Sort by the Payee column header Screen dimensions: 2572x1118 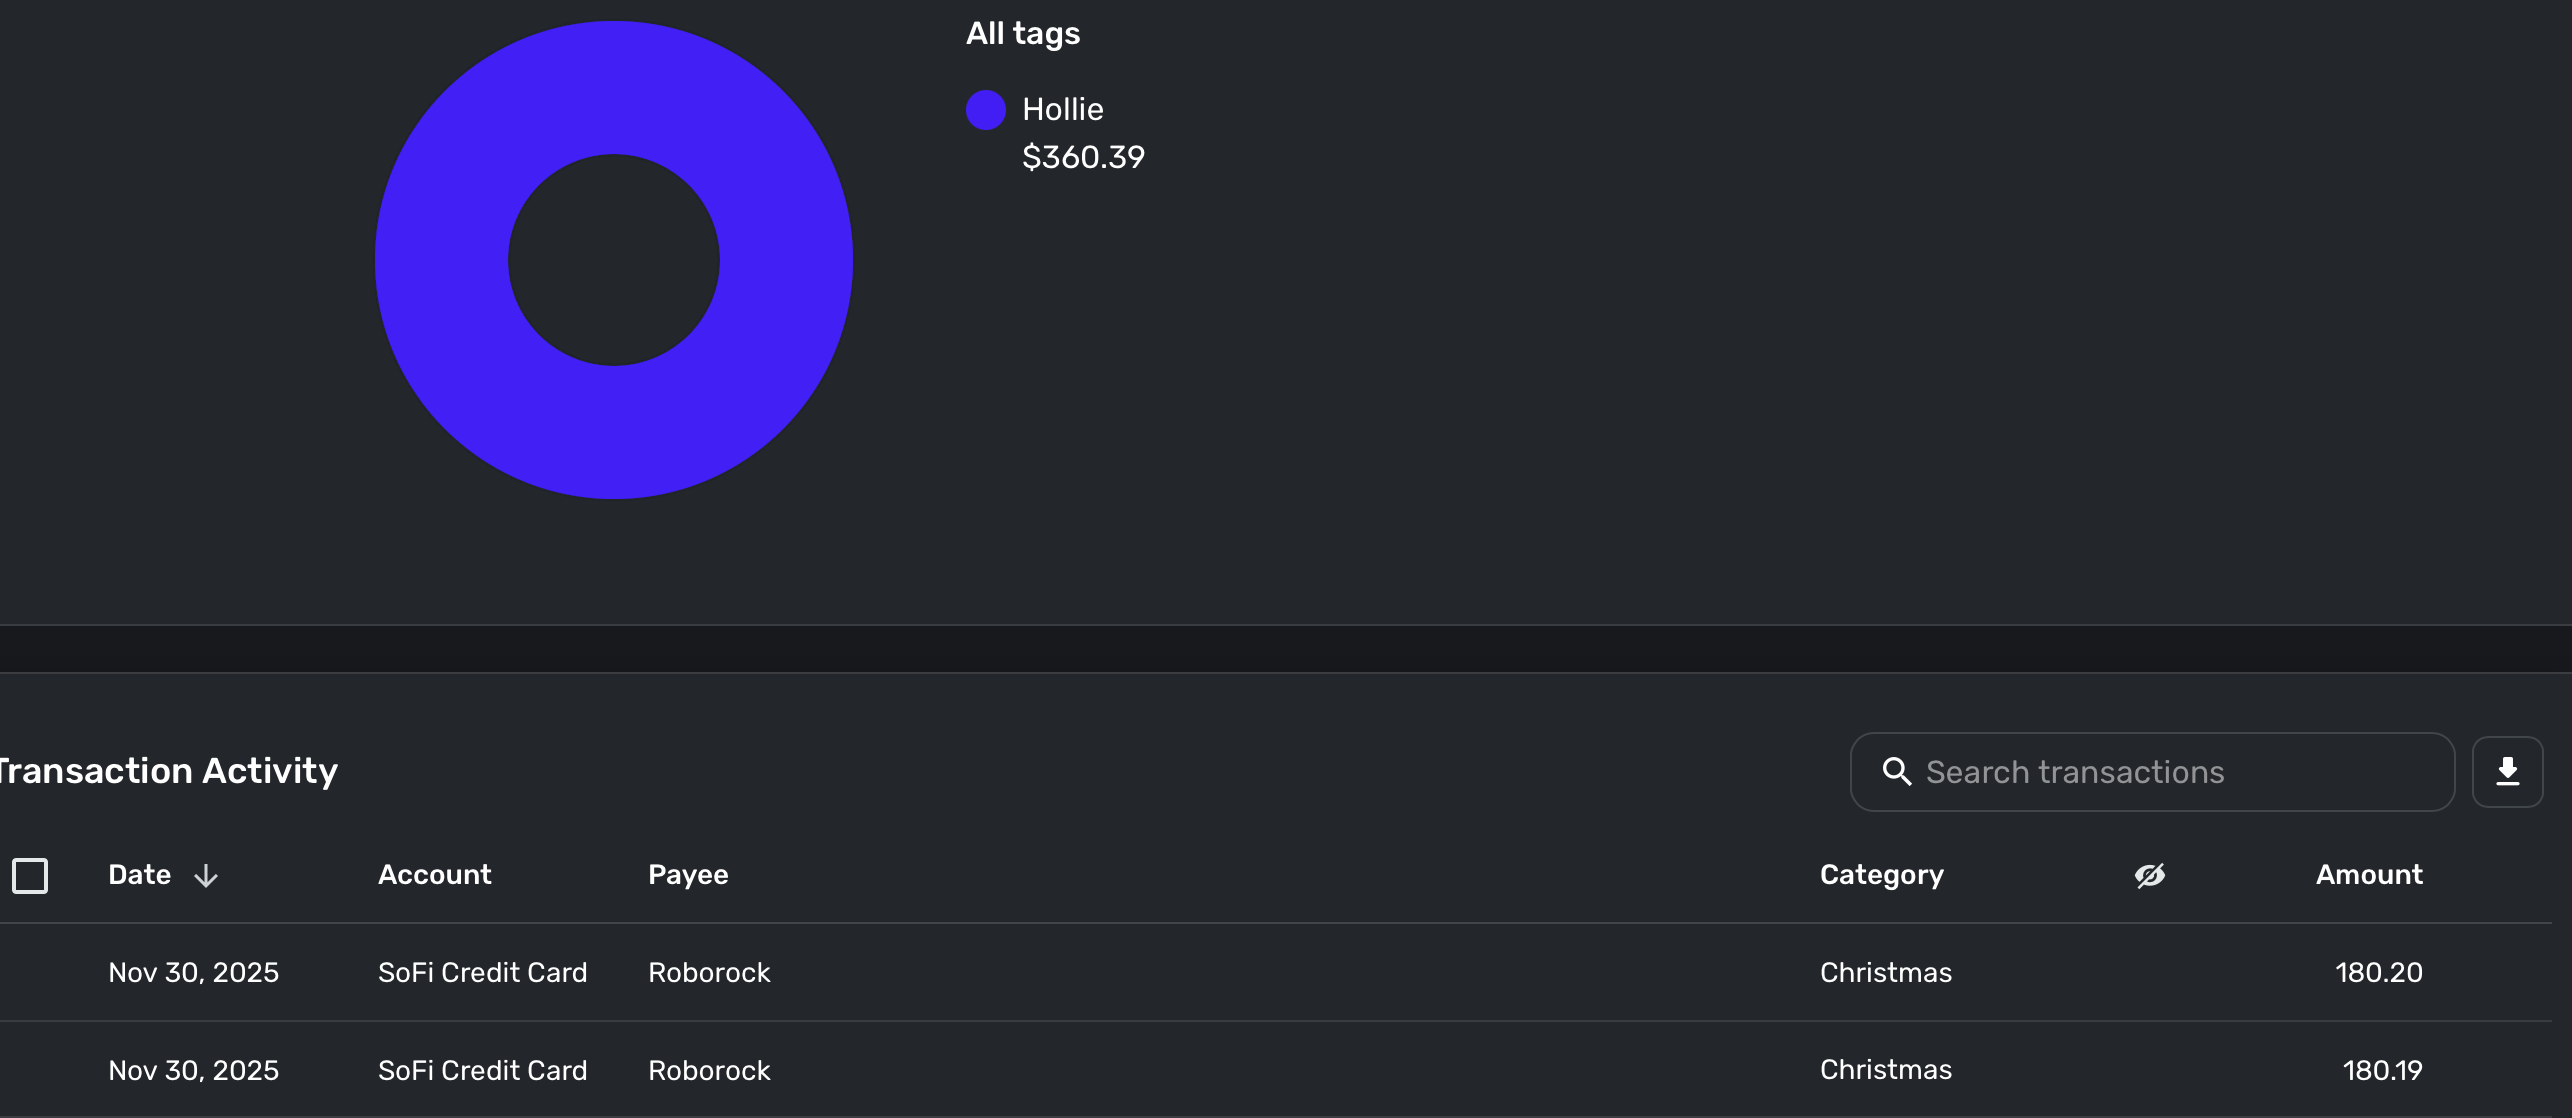688,875
